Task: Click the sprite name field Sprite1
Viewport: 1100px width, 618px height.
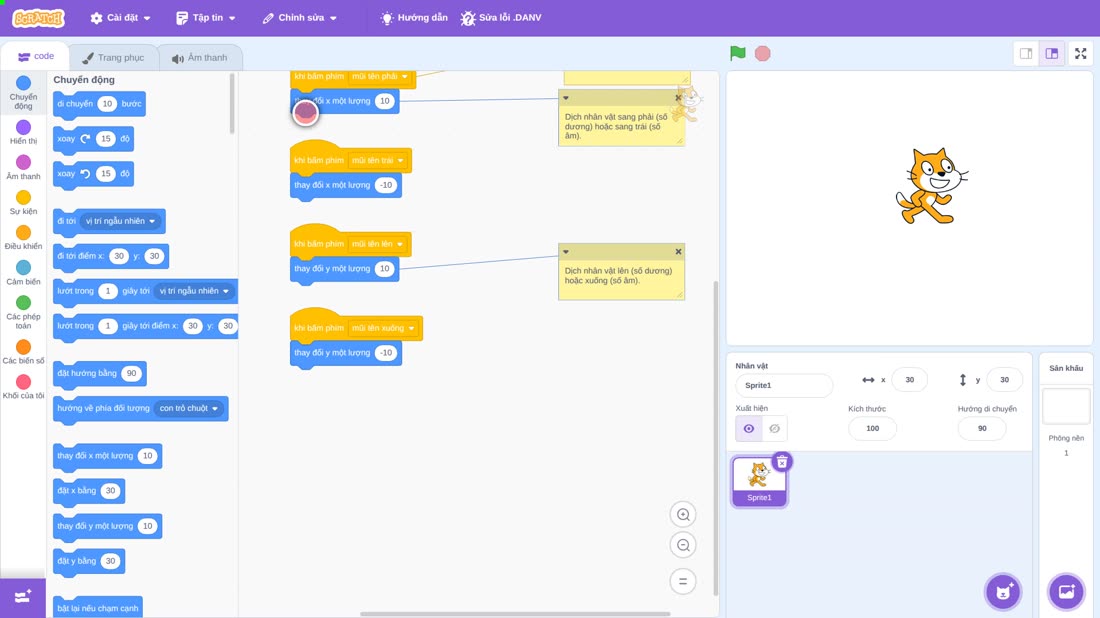Action: coord(784,385)
